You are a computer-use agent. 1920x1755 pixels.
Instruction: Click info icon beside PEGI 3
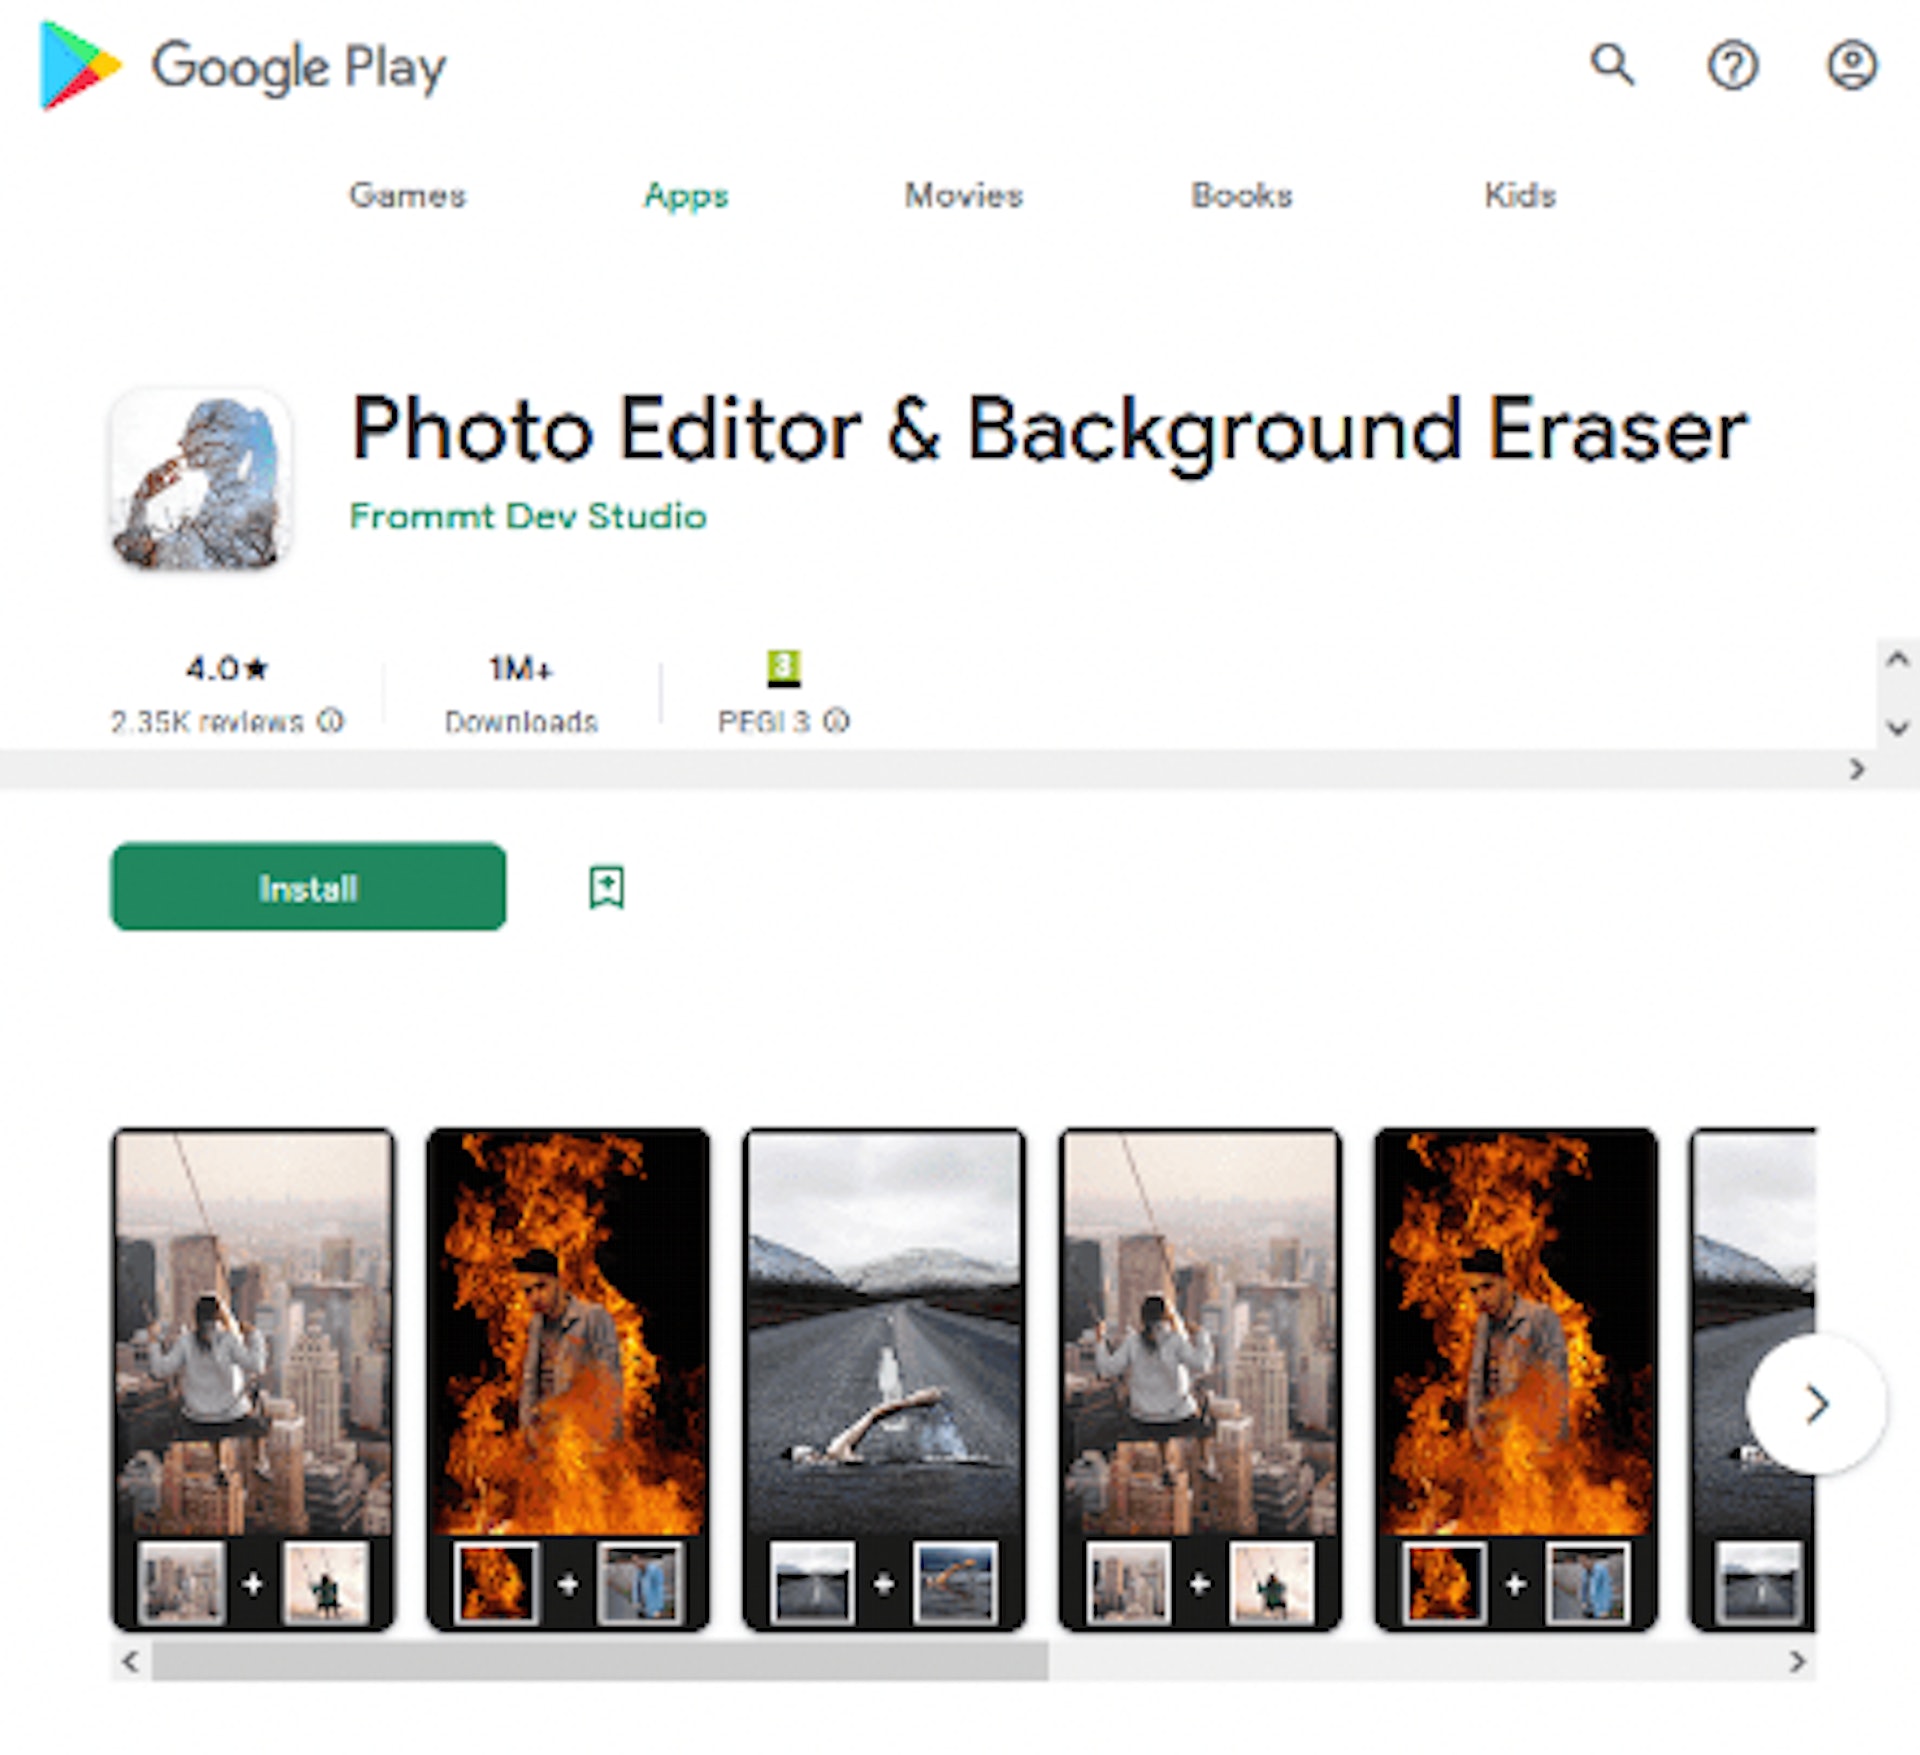[838, 720]
